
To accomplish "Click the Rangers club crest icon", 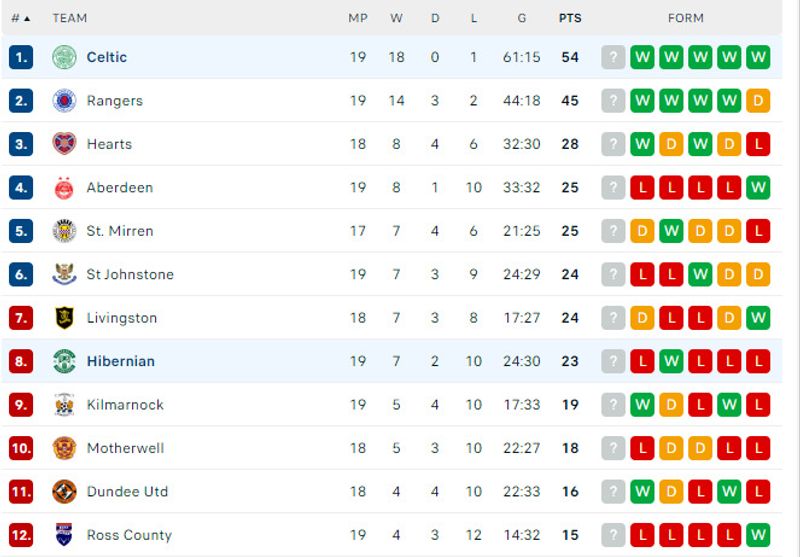I will [x=64, y=100].
